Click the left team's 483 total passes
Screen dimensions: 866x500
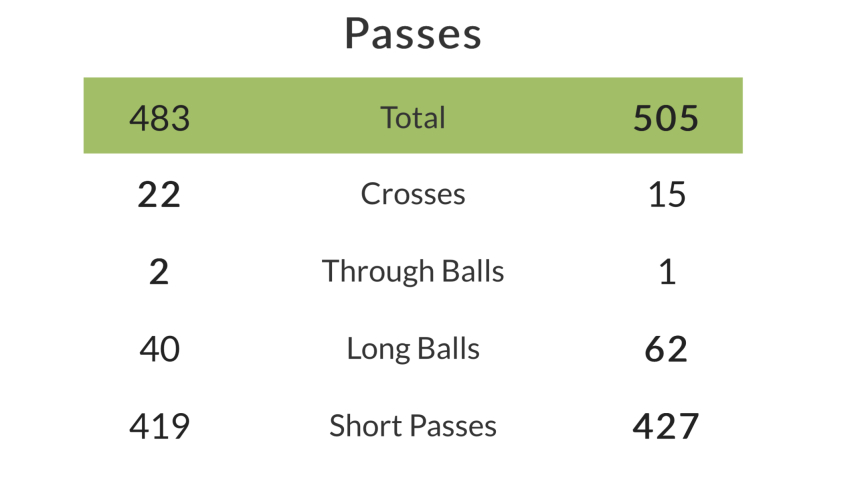(159, 118)
